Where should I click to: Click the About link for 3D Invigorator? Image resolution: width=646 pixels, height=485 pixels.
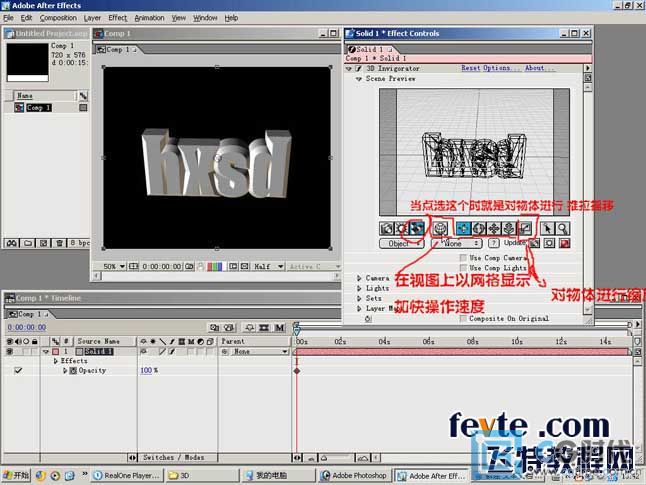point(539,68)
